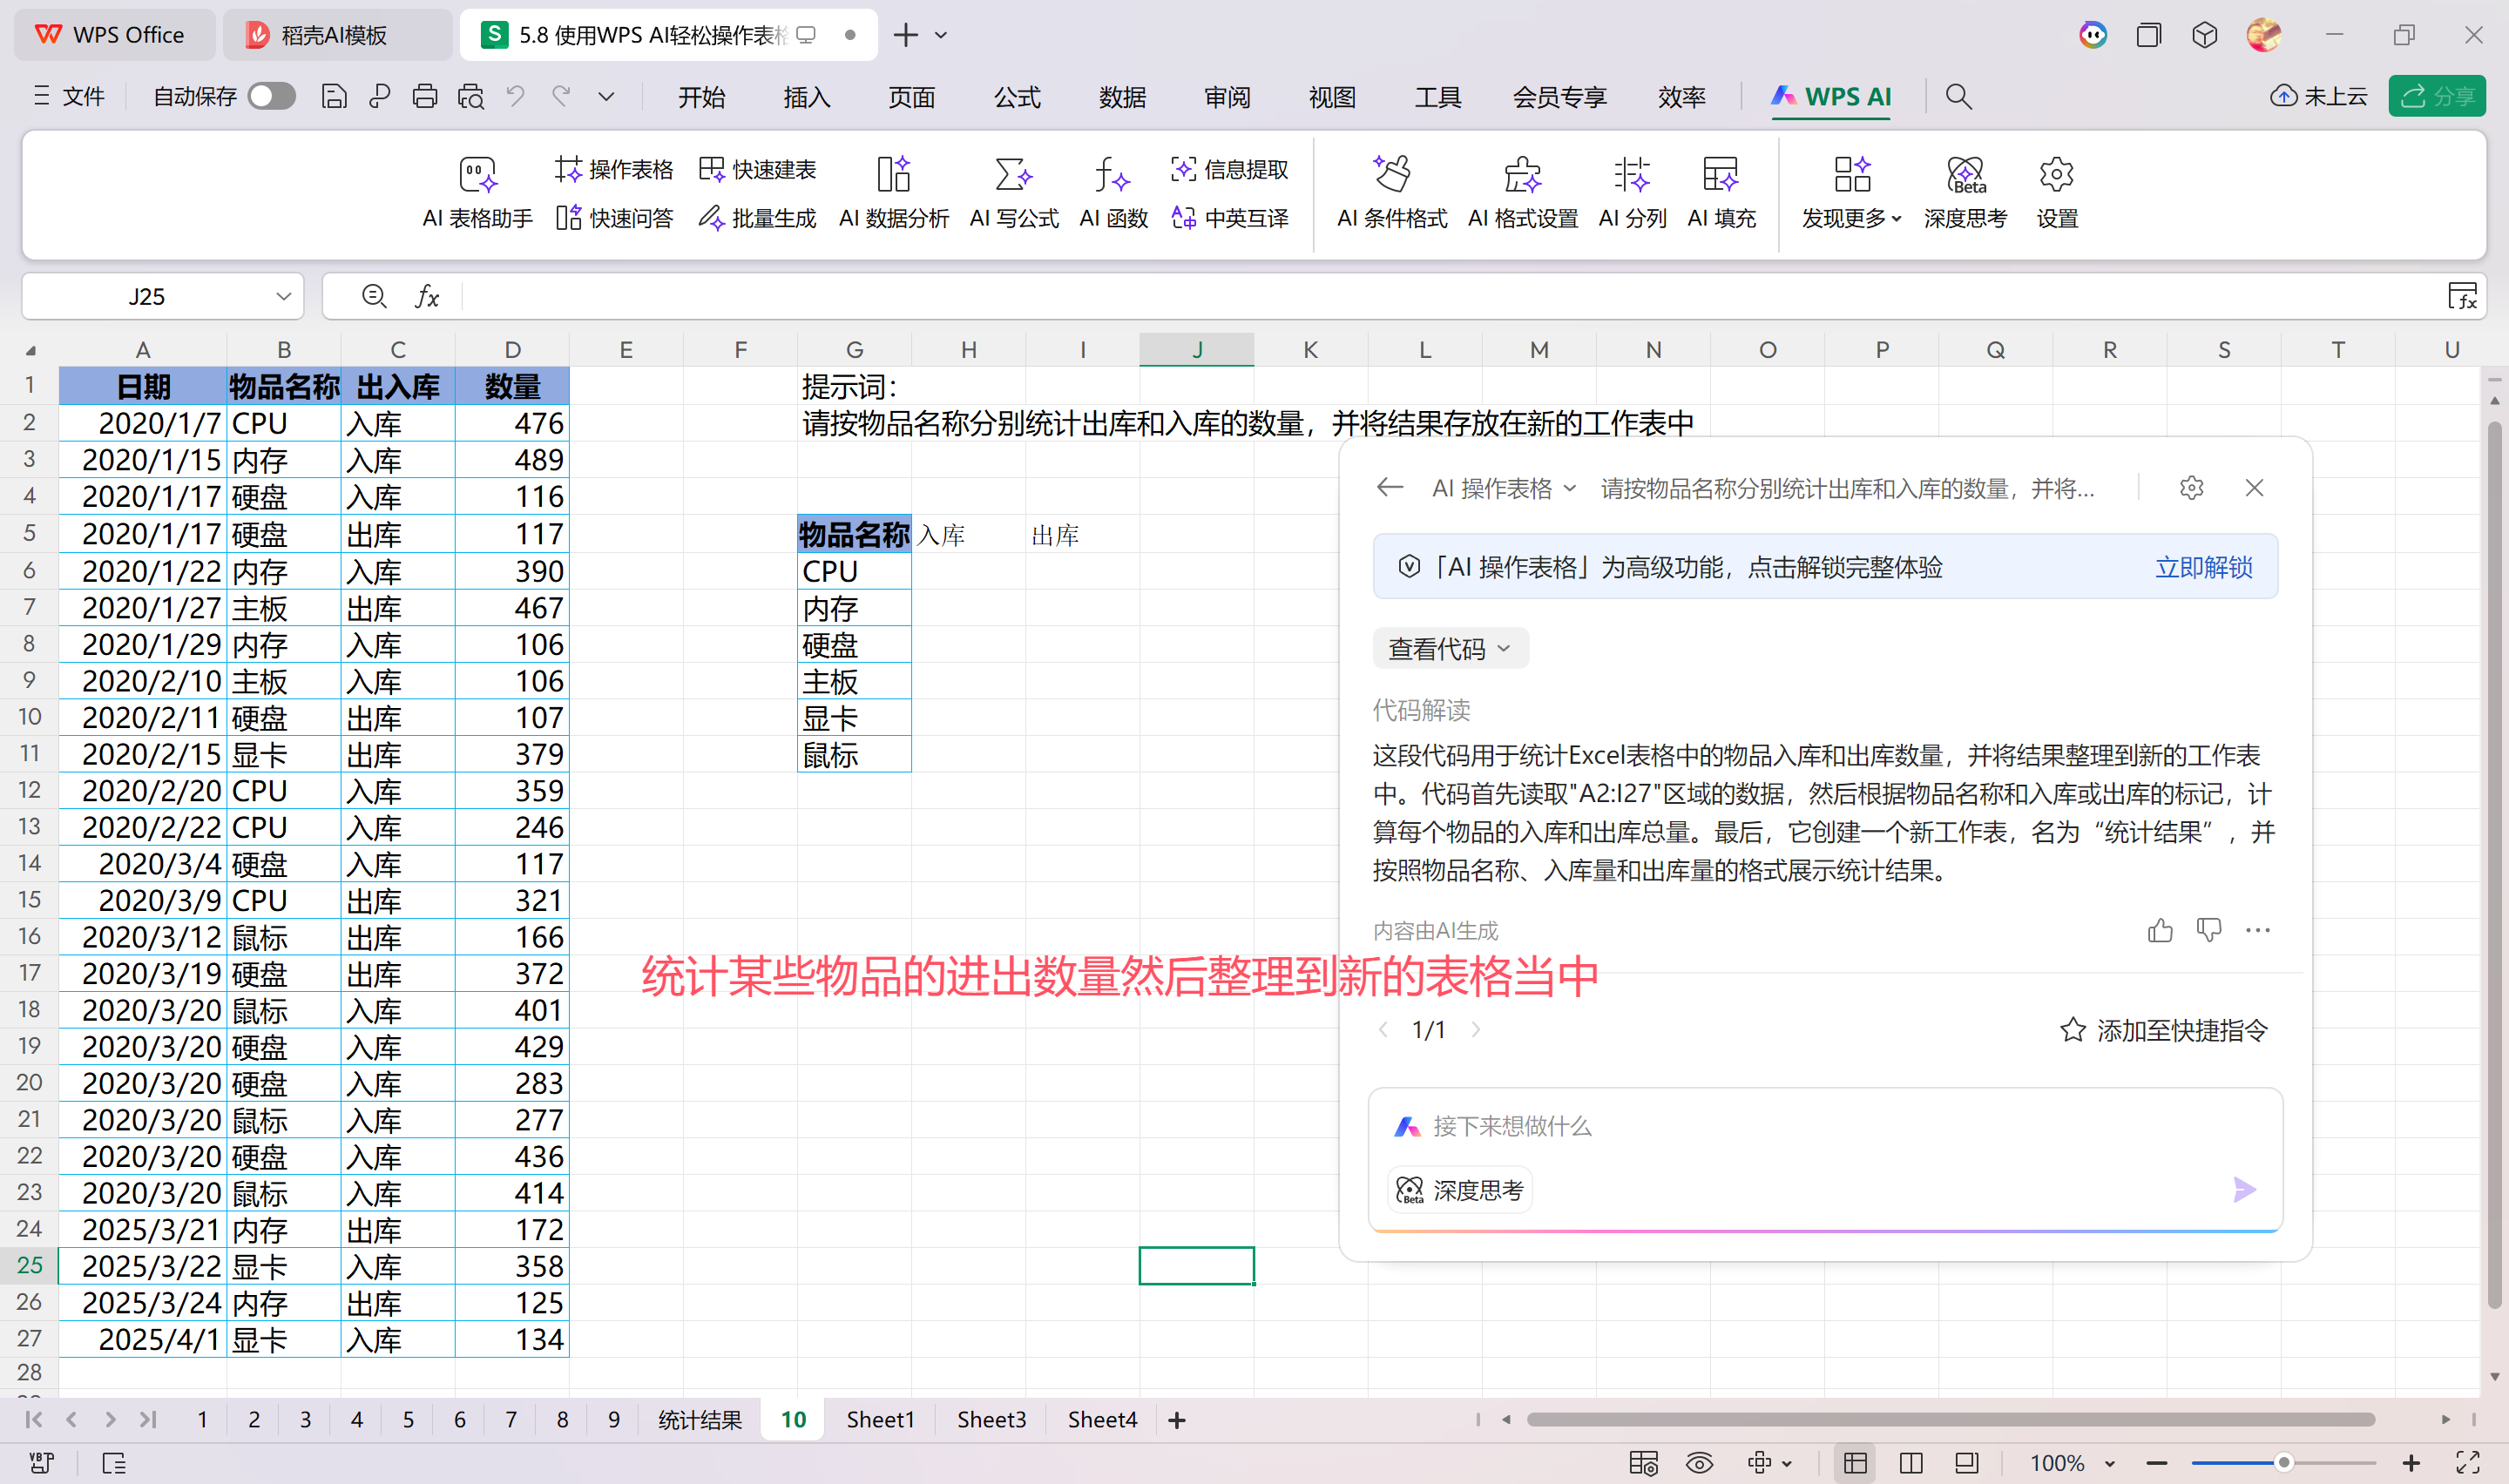Open 快速问答 tool
Image resolution: width=2509 pixels, height=1484 pixels.
pyautogui.click(x=614, y=217)
